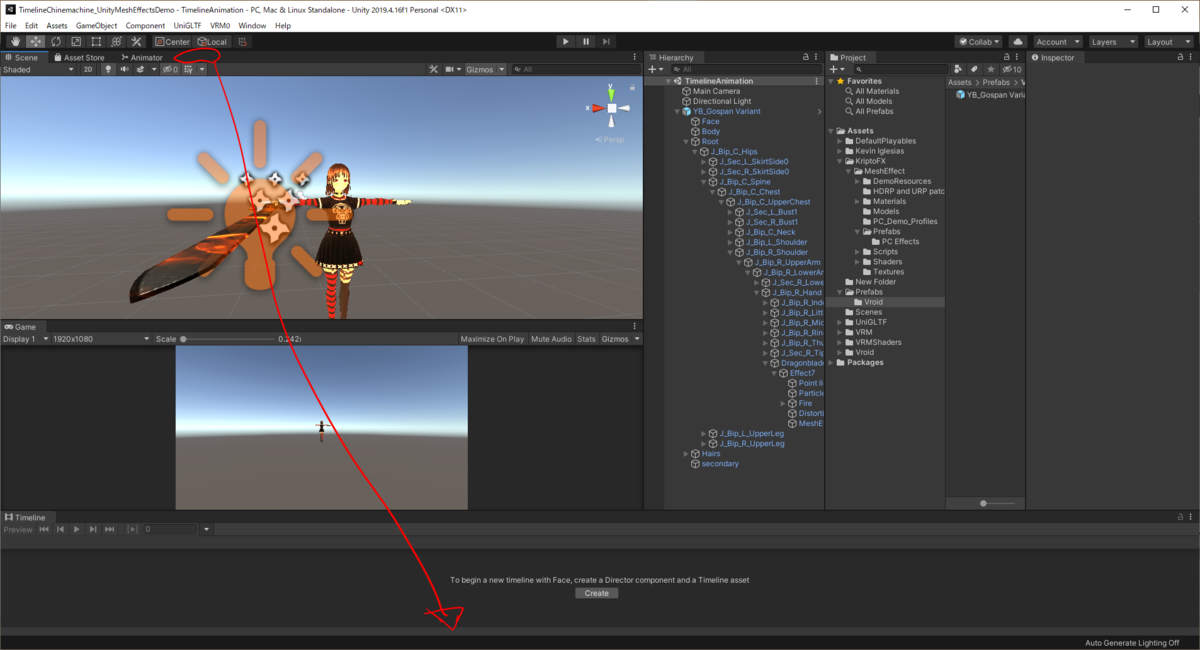The image size is (1200, 650).
Task: Open component editor tools in Scene
Action: pos(434,69)
